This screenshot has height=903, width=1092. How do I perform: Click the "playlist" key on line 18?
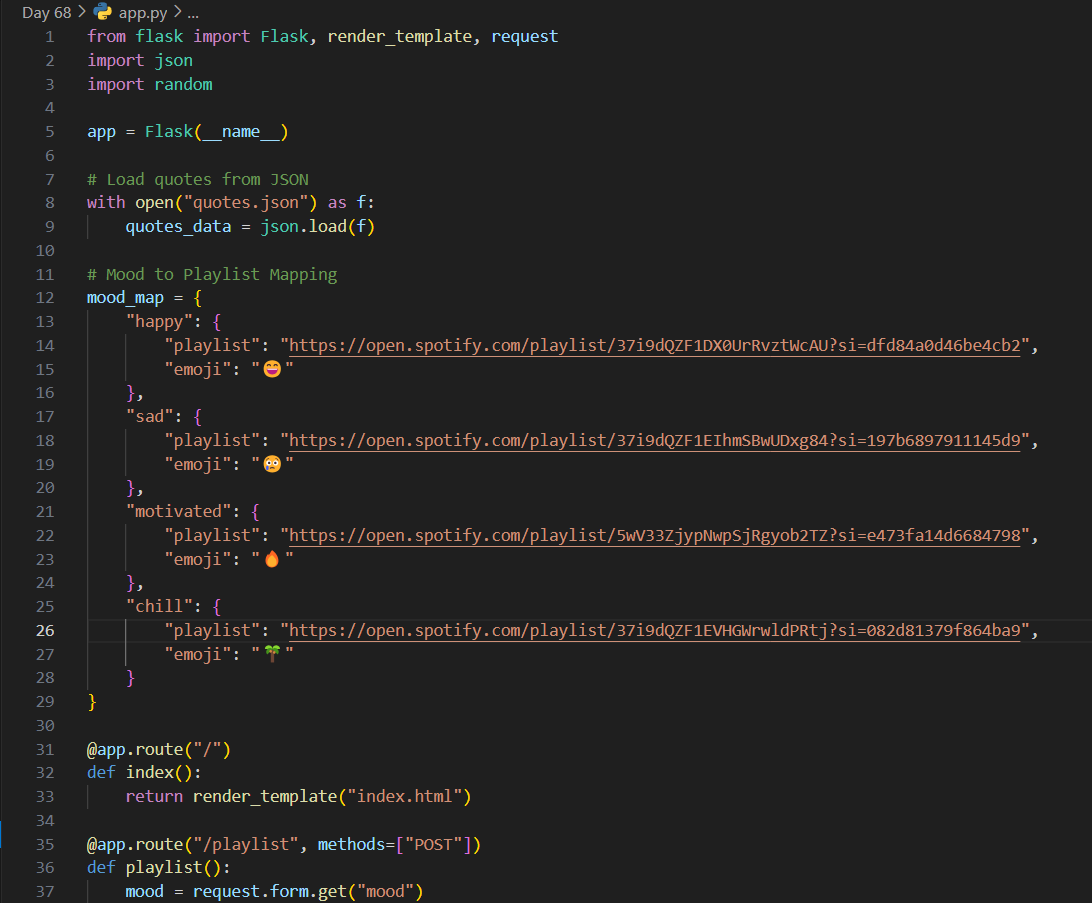(x=212, y=441)
